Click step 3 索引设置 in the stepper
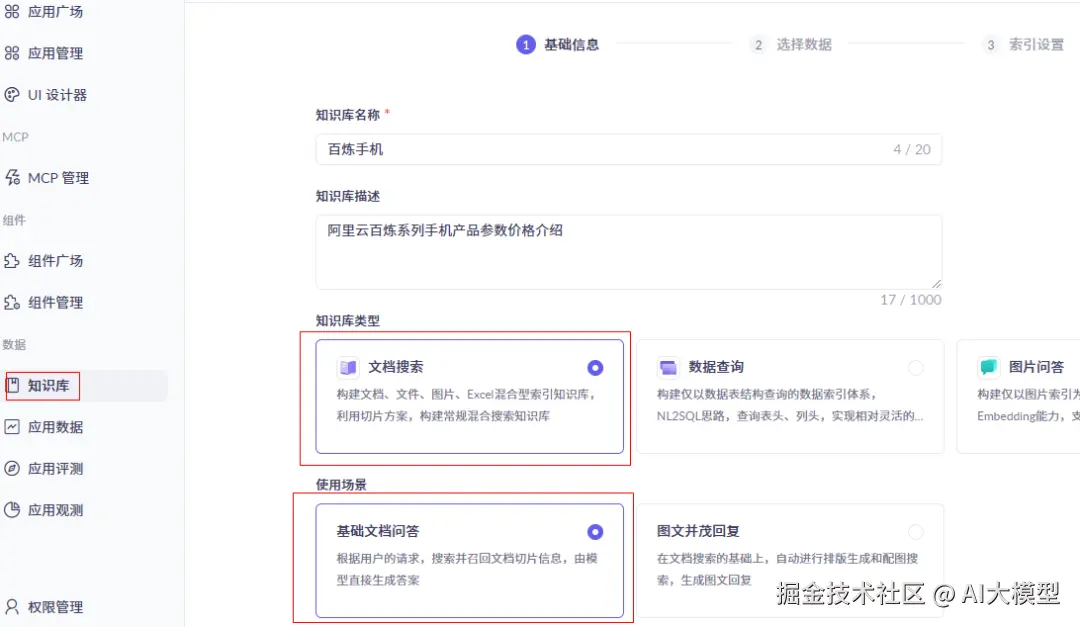 coord(1023,45)
